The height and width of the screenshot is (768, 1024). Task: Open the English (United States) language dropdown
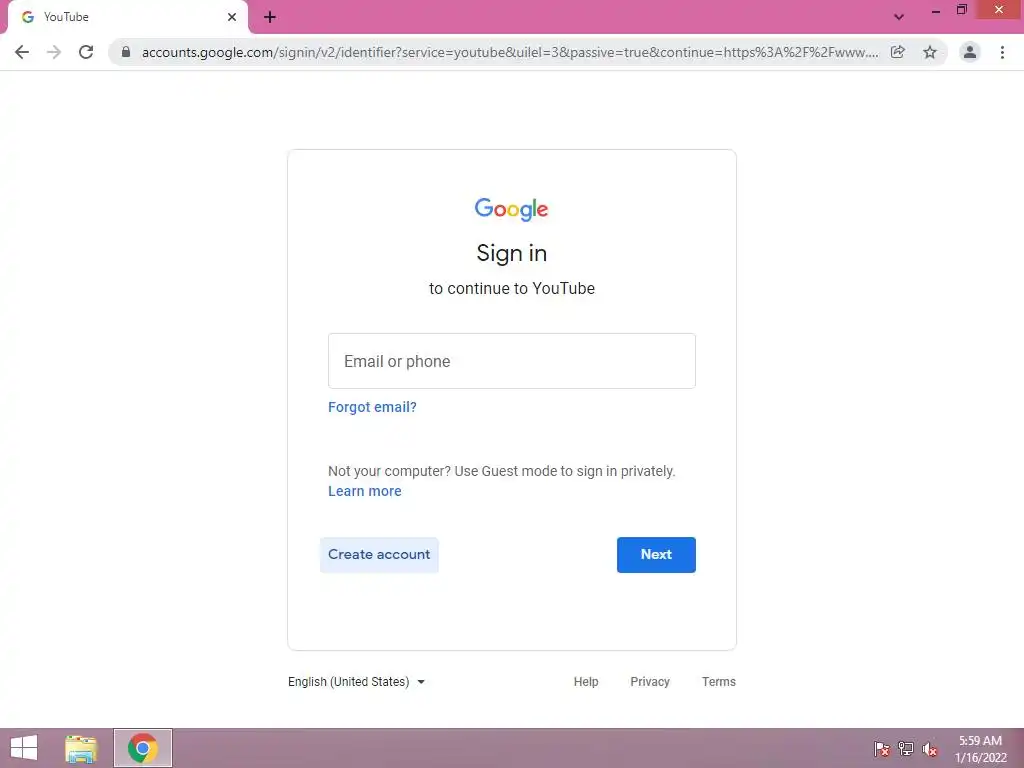357,682
